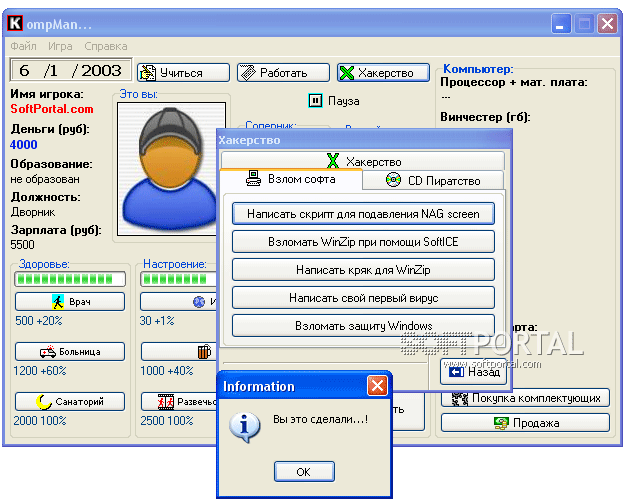This screenshot has width=628, height=502.
Task: Click the Хакерство button in main toolbar
Action: coord(383,73)
